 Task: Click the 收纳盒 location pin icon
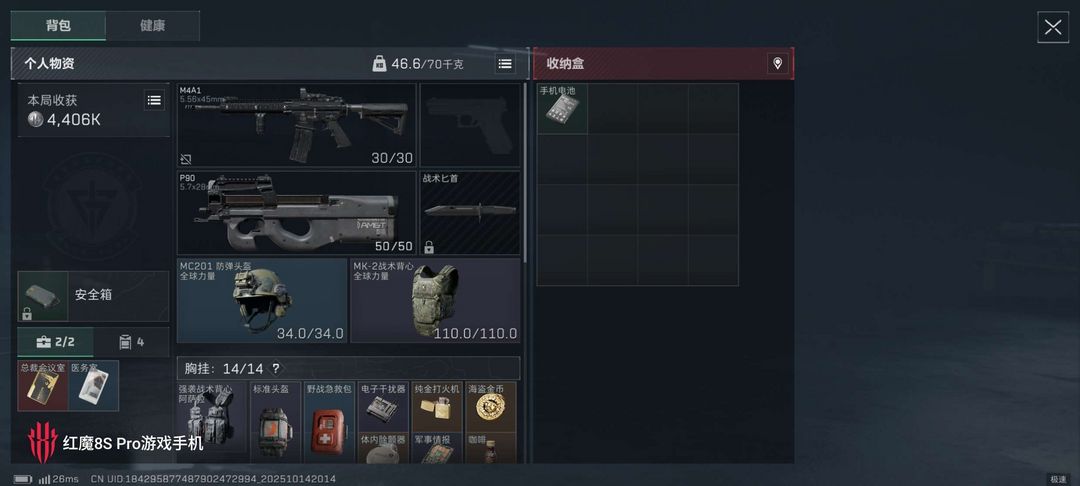778,64
